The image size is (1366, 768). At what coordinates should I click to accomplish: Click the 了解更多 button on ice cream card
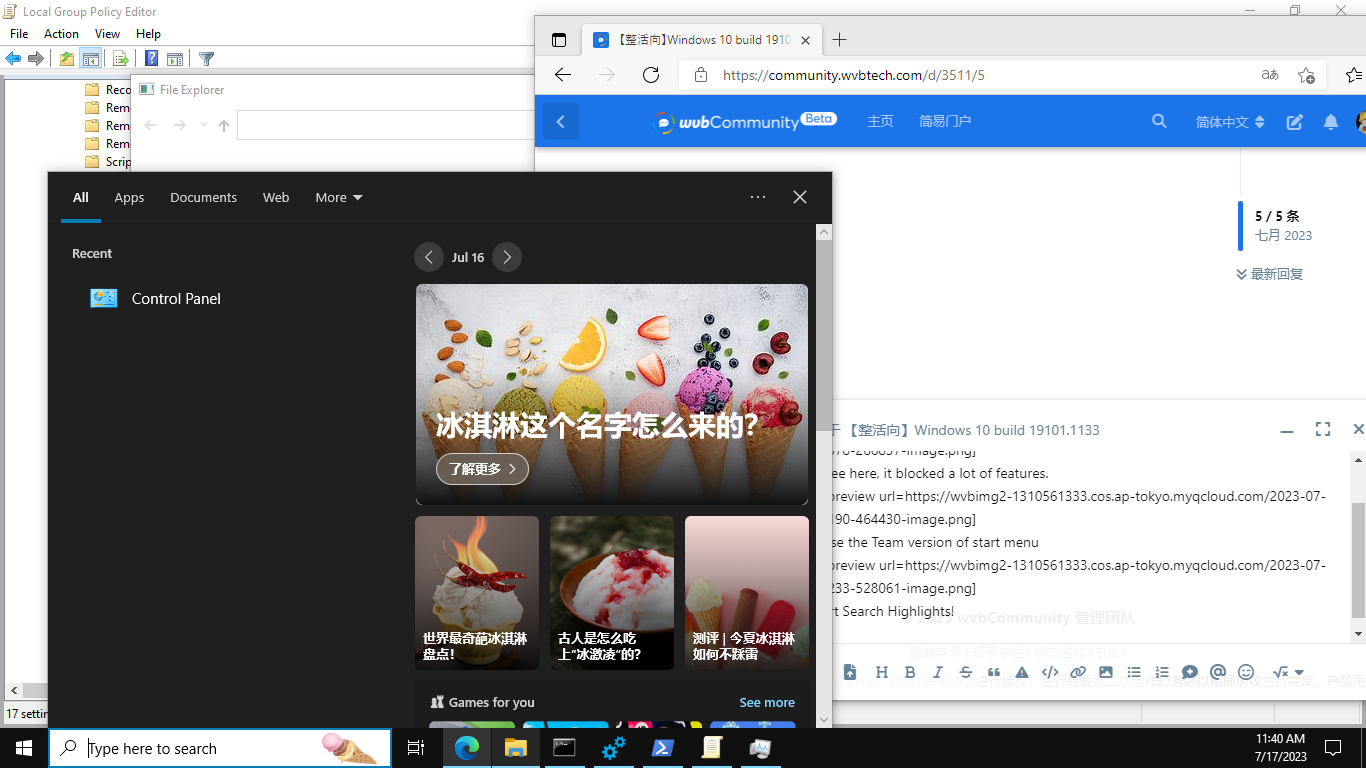[482, 468]
